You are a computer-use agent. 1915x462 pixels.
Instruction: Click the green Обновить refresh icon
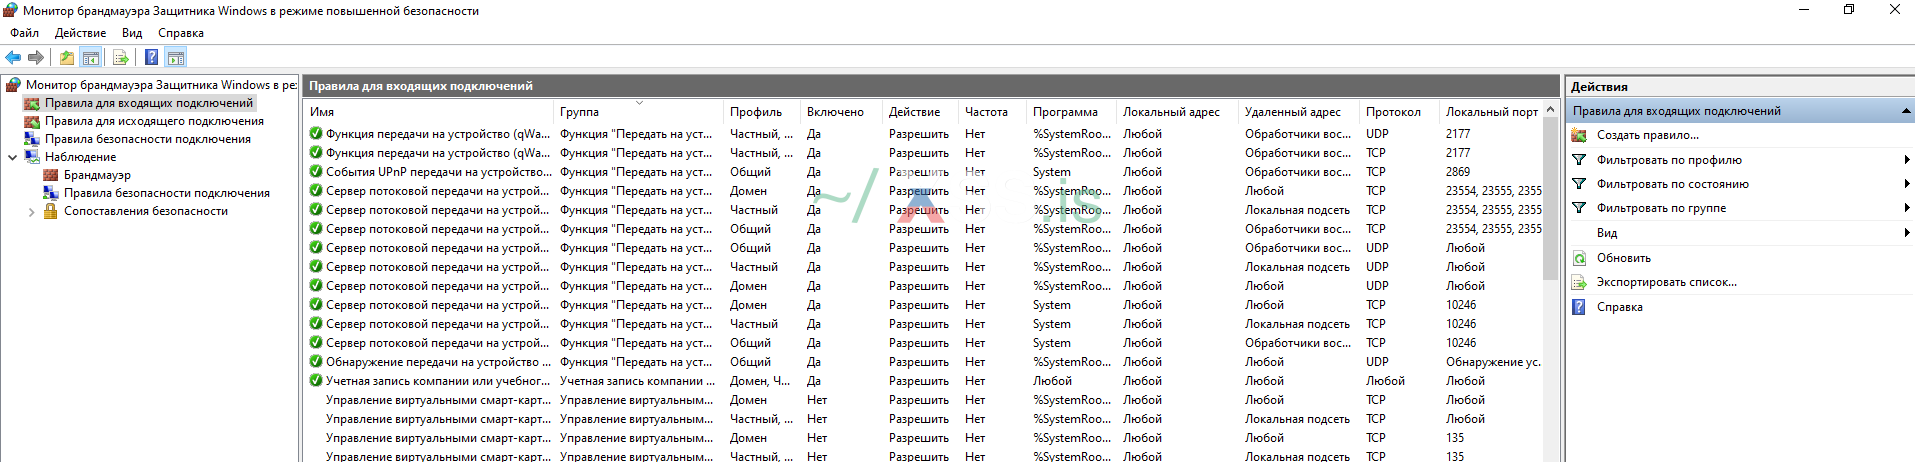click(x=1579, y=258)
